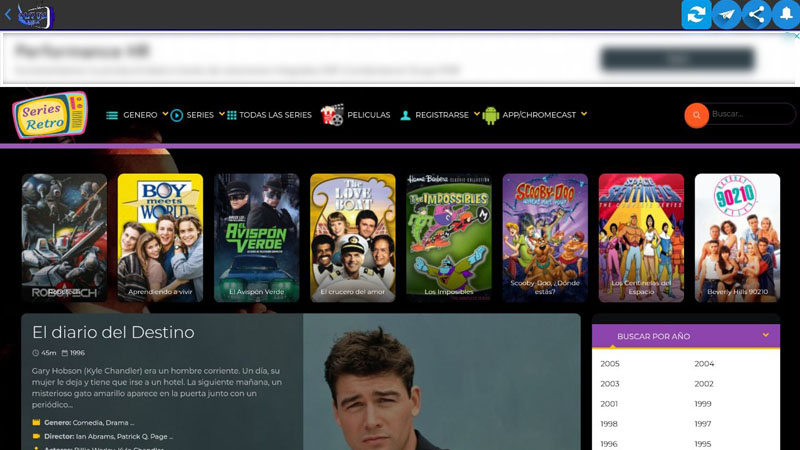The image size is (800, 450).
Task: Open Todas las Series menu item
Action: click(x=270, y=115)
